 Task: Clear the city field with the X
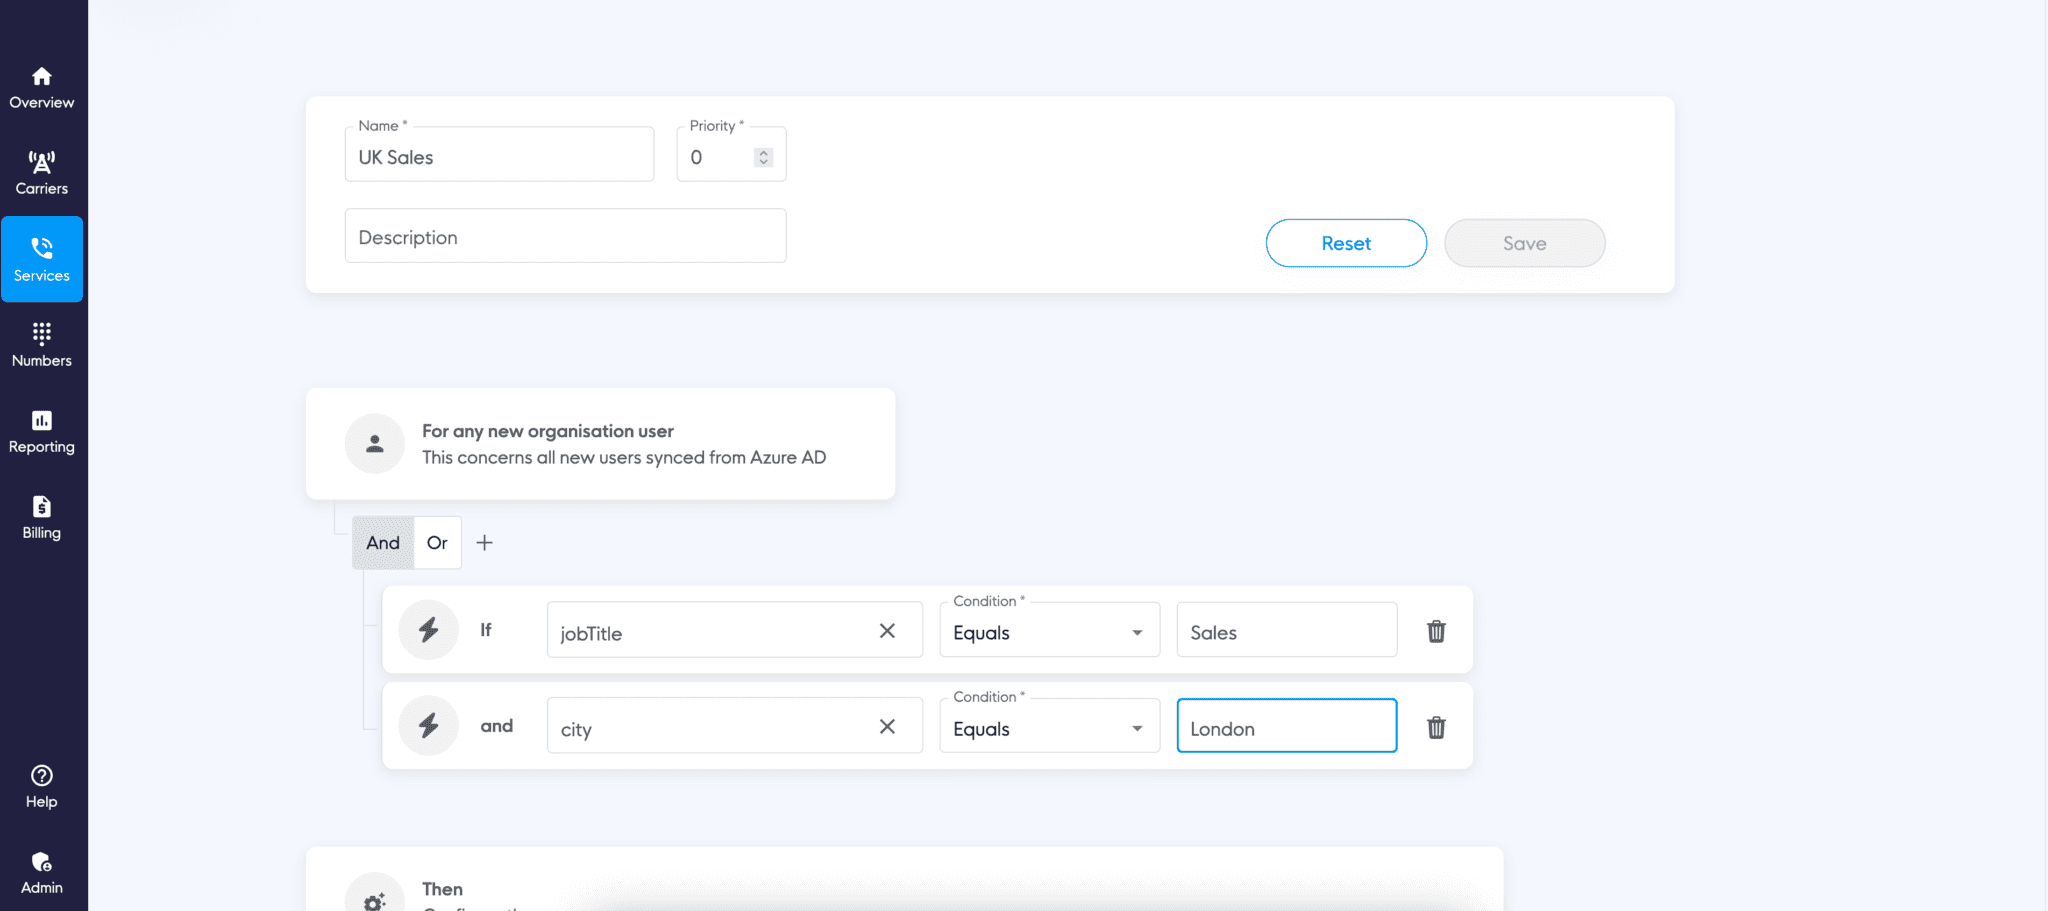(887, 727)
